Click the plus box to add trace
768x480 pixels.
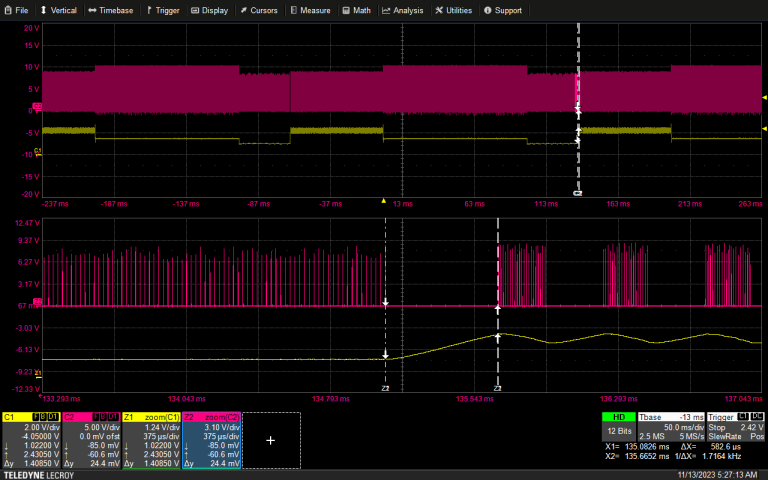click(270, 440)
